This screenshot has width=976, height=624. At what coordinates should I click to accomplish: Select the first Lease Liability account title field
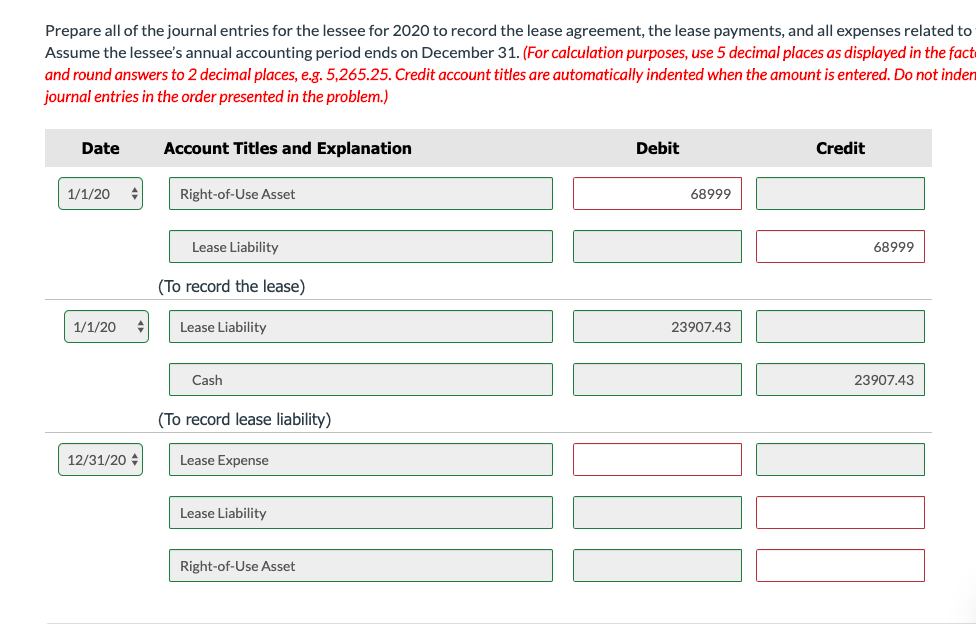(x=360, y=247)
